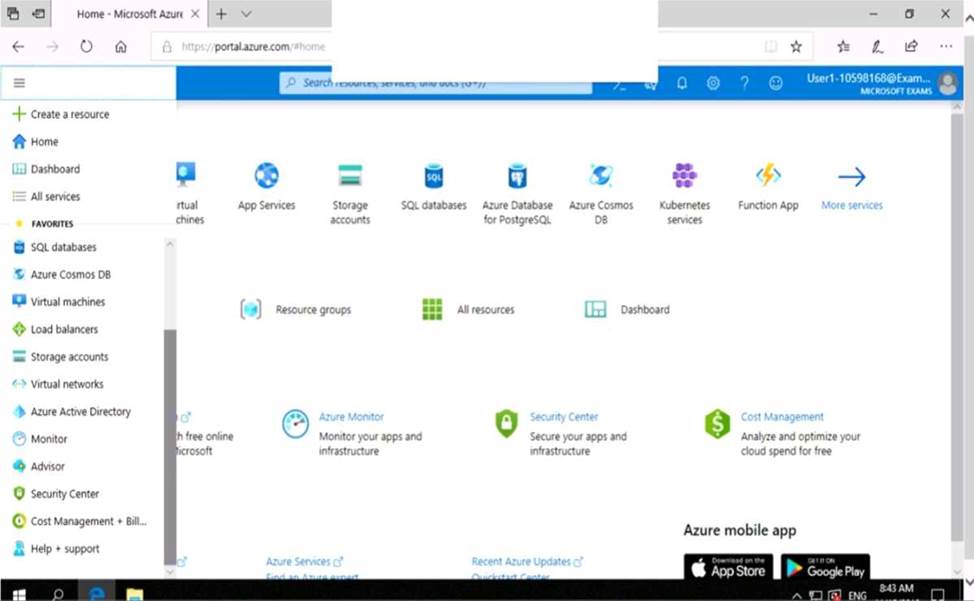Launch the Function App icon
This screenshot has height=601, width=974.
[768, 177]
